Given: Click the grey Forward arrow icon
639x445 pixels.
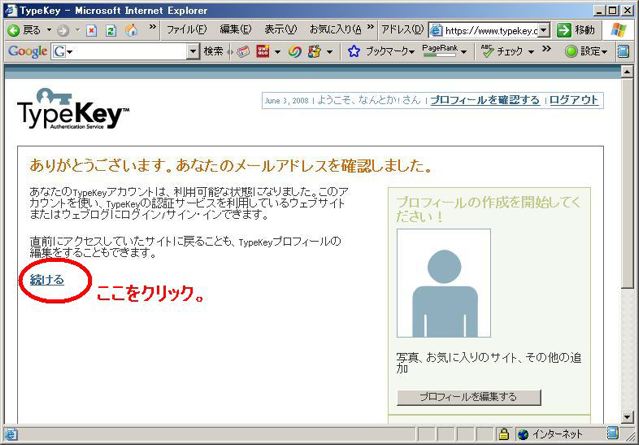Looking at the screenshot, I should click(62, 30).
